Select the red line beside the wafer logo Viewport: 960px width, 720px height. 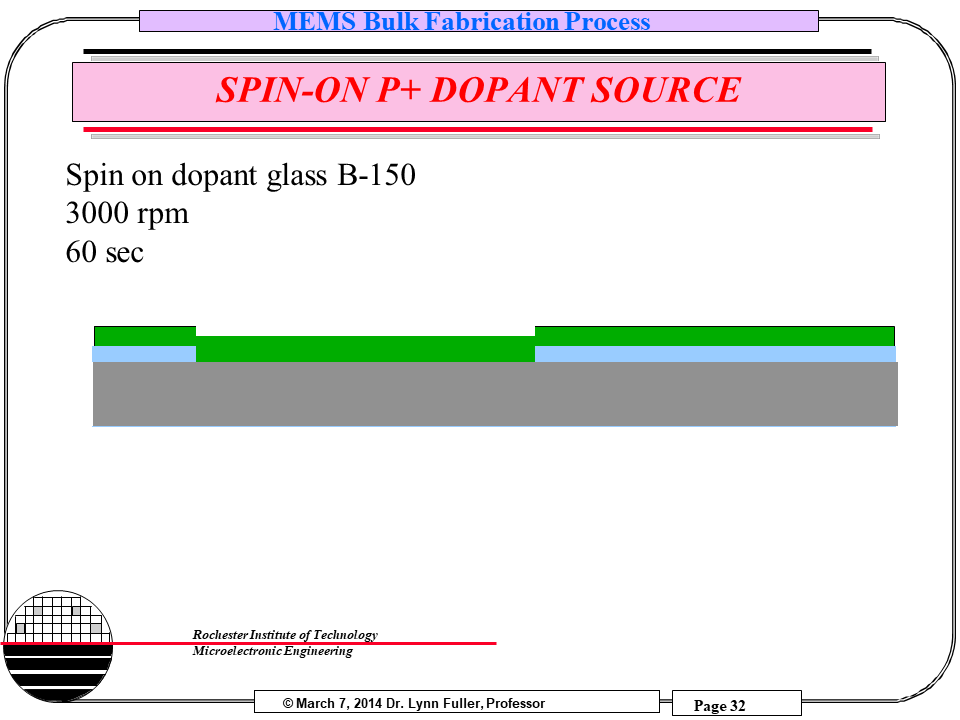(x=300, y=643)
